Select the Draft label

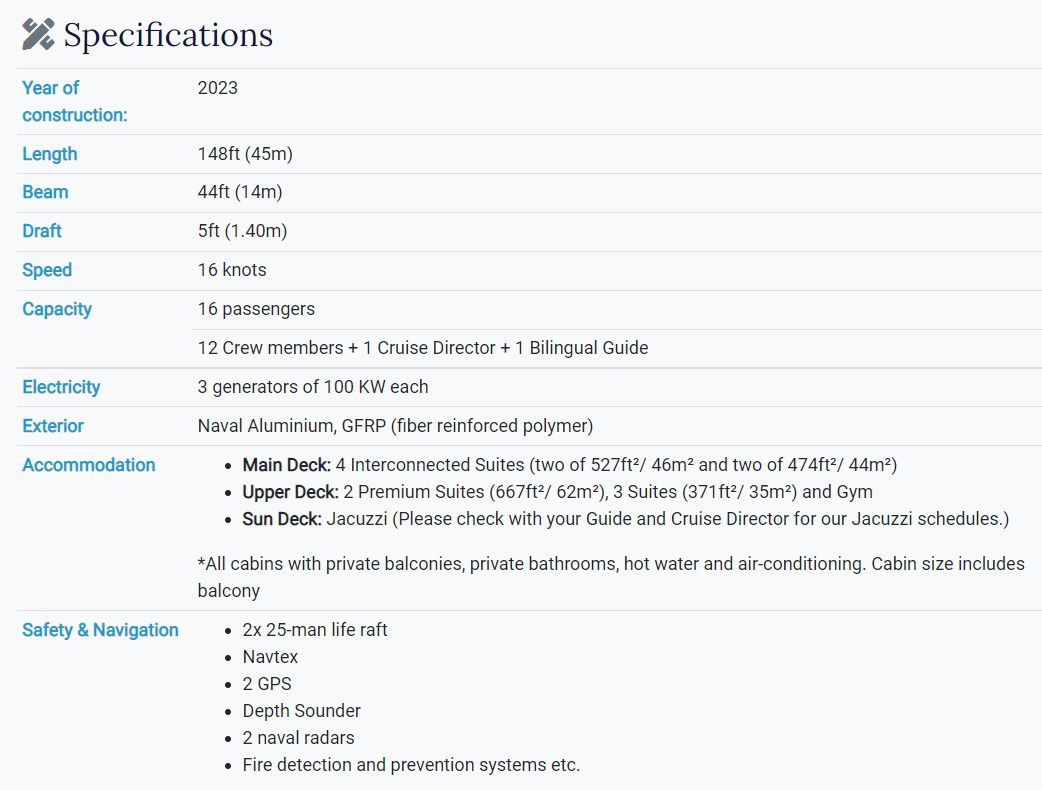[x=42, y=231]
